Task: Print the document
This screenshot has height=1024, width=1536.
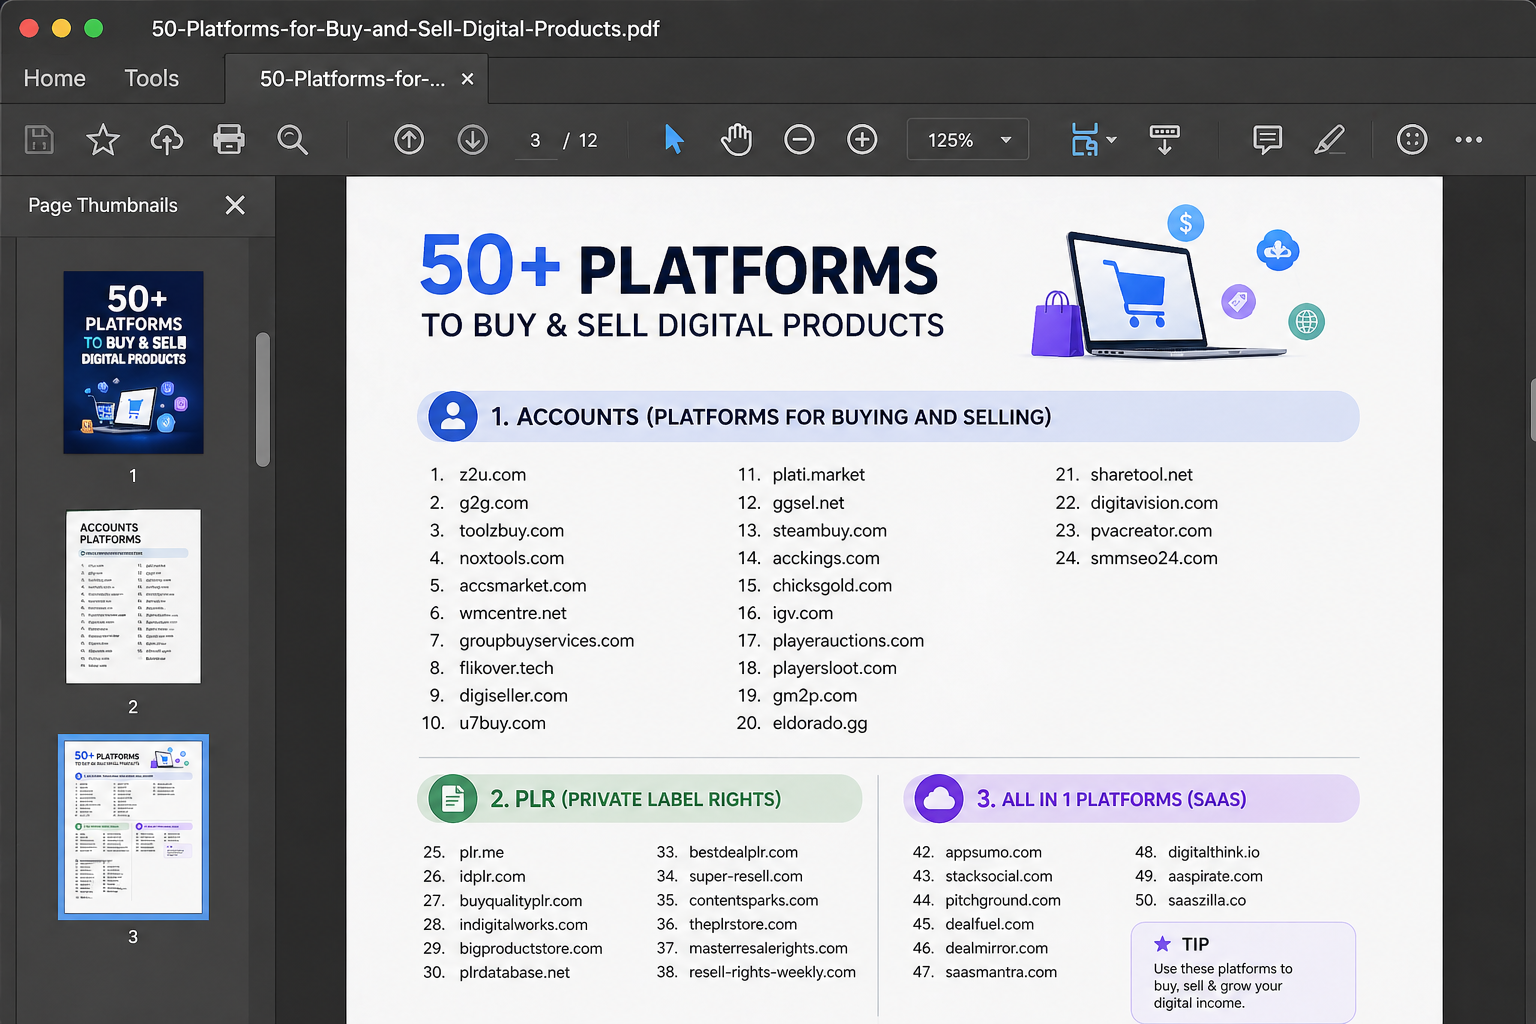Action: click(229, 140)
